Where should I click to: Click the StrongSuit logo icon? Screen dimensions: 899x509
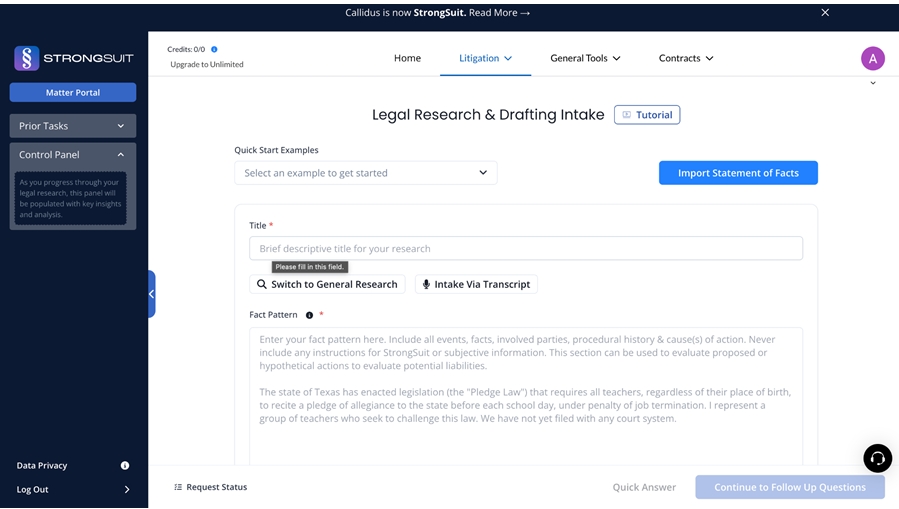click(27, 58)
